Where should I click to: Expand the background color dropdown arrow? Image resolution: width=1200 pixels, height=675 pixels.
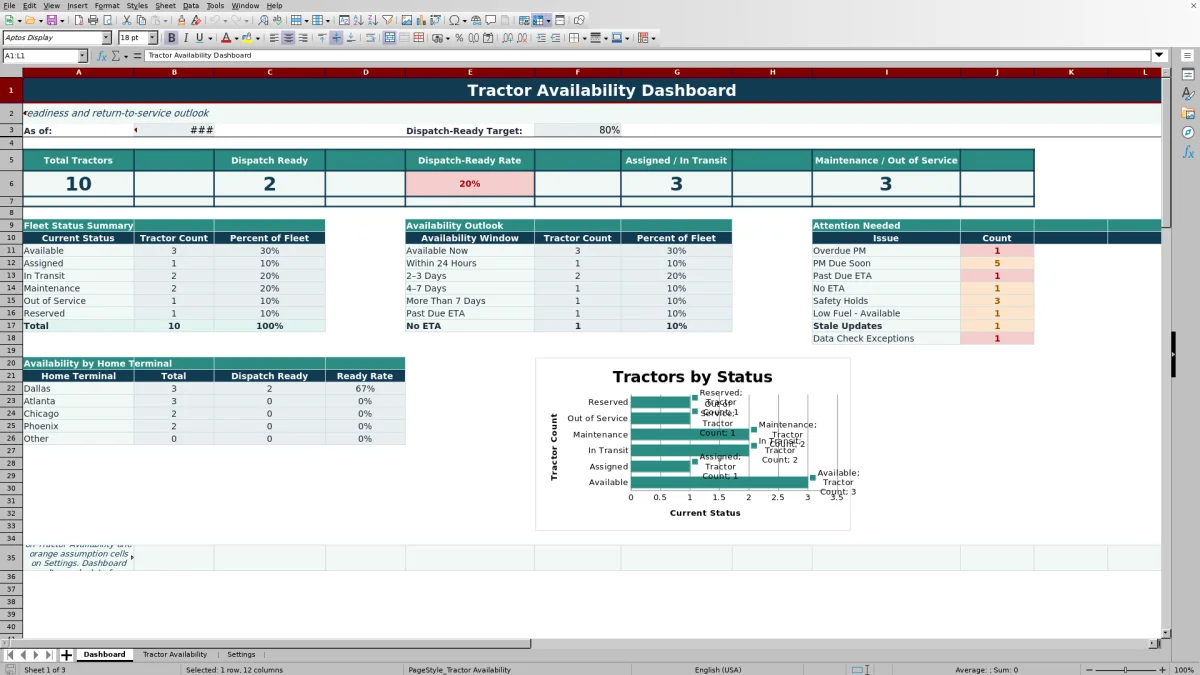pos(257,38)
